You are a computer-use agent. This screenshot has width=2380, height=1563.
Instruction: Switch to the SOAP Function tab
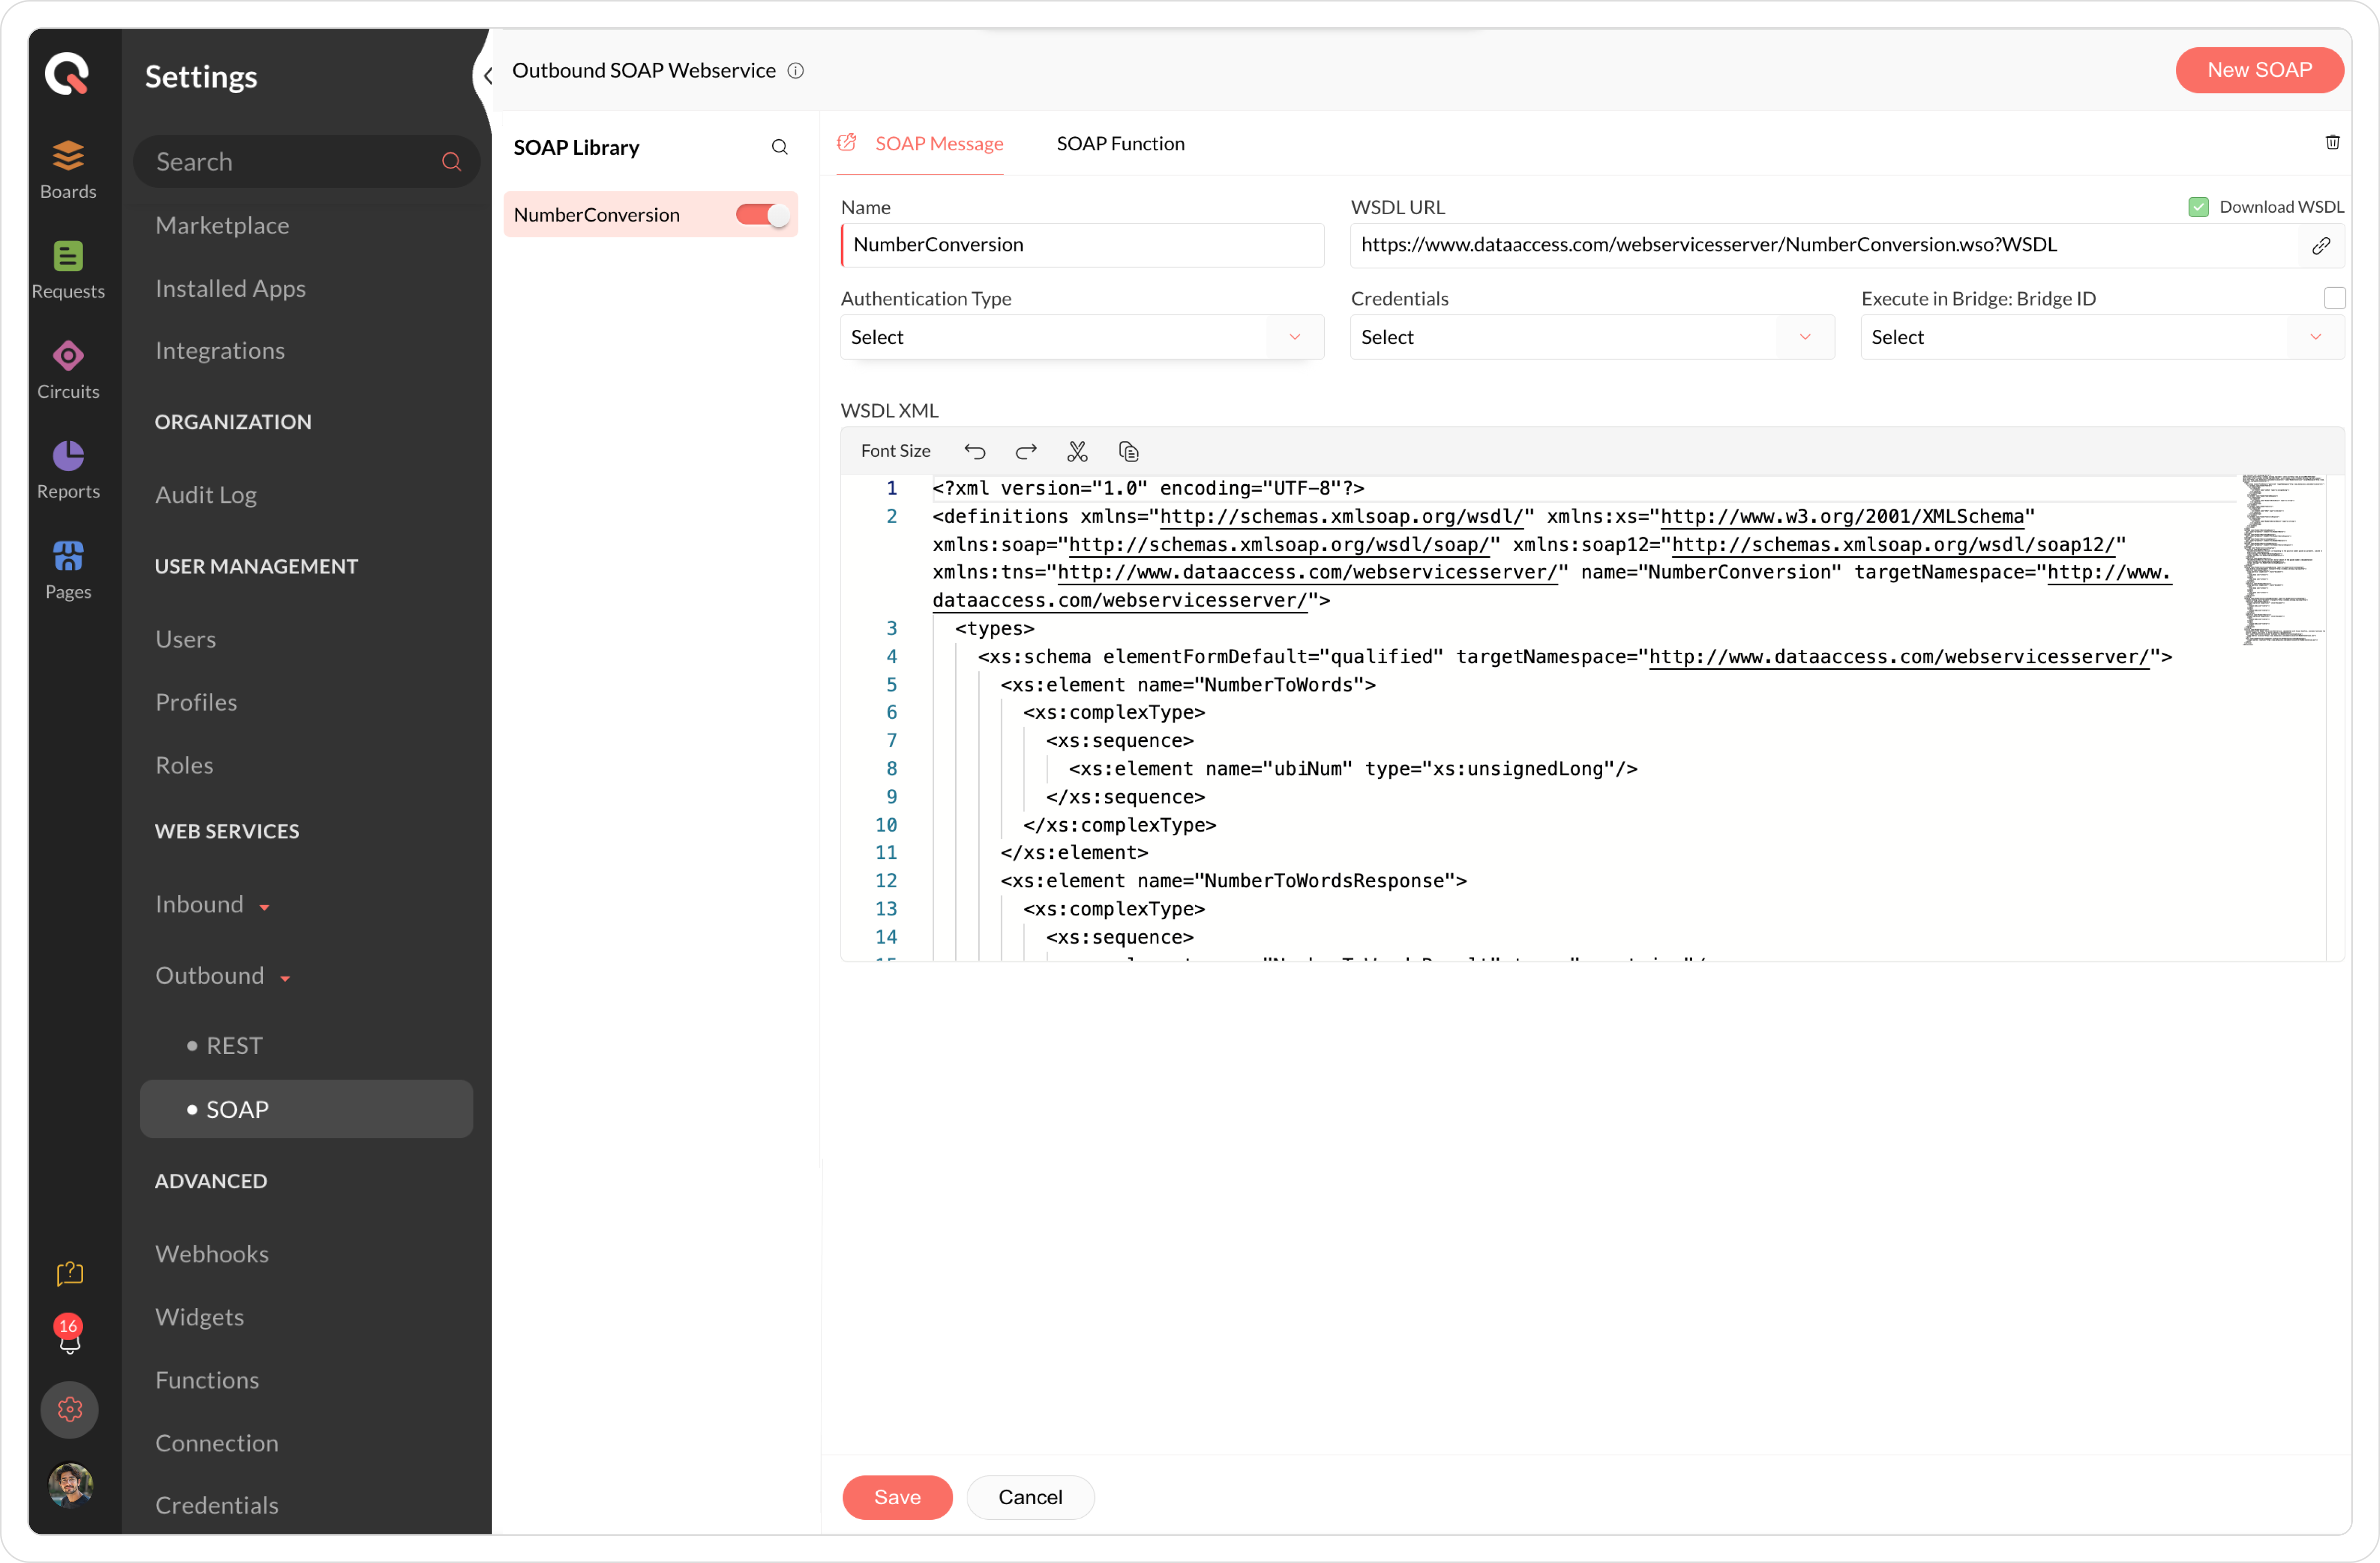pyautogui.click(x=1120, y=143)
